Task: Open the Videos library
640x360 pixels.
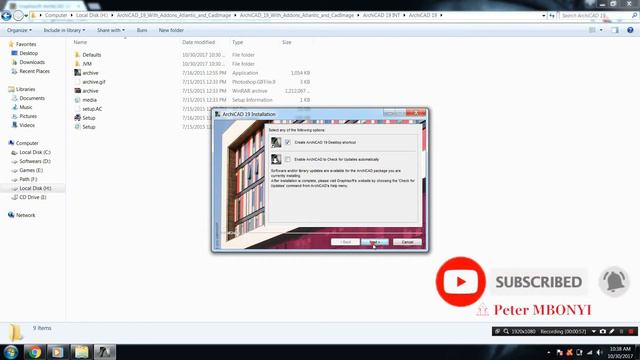Action: 27,125
